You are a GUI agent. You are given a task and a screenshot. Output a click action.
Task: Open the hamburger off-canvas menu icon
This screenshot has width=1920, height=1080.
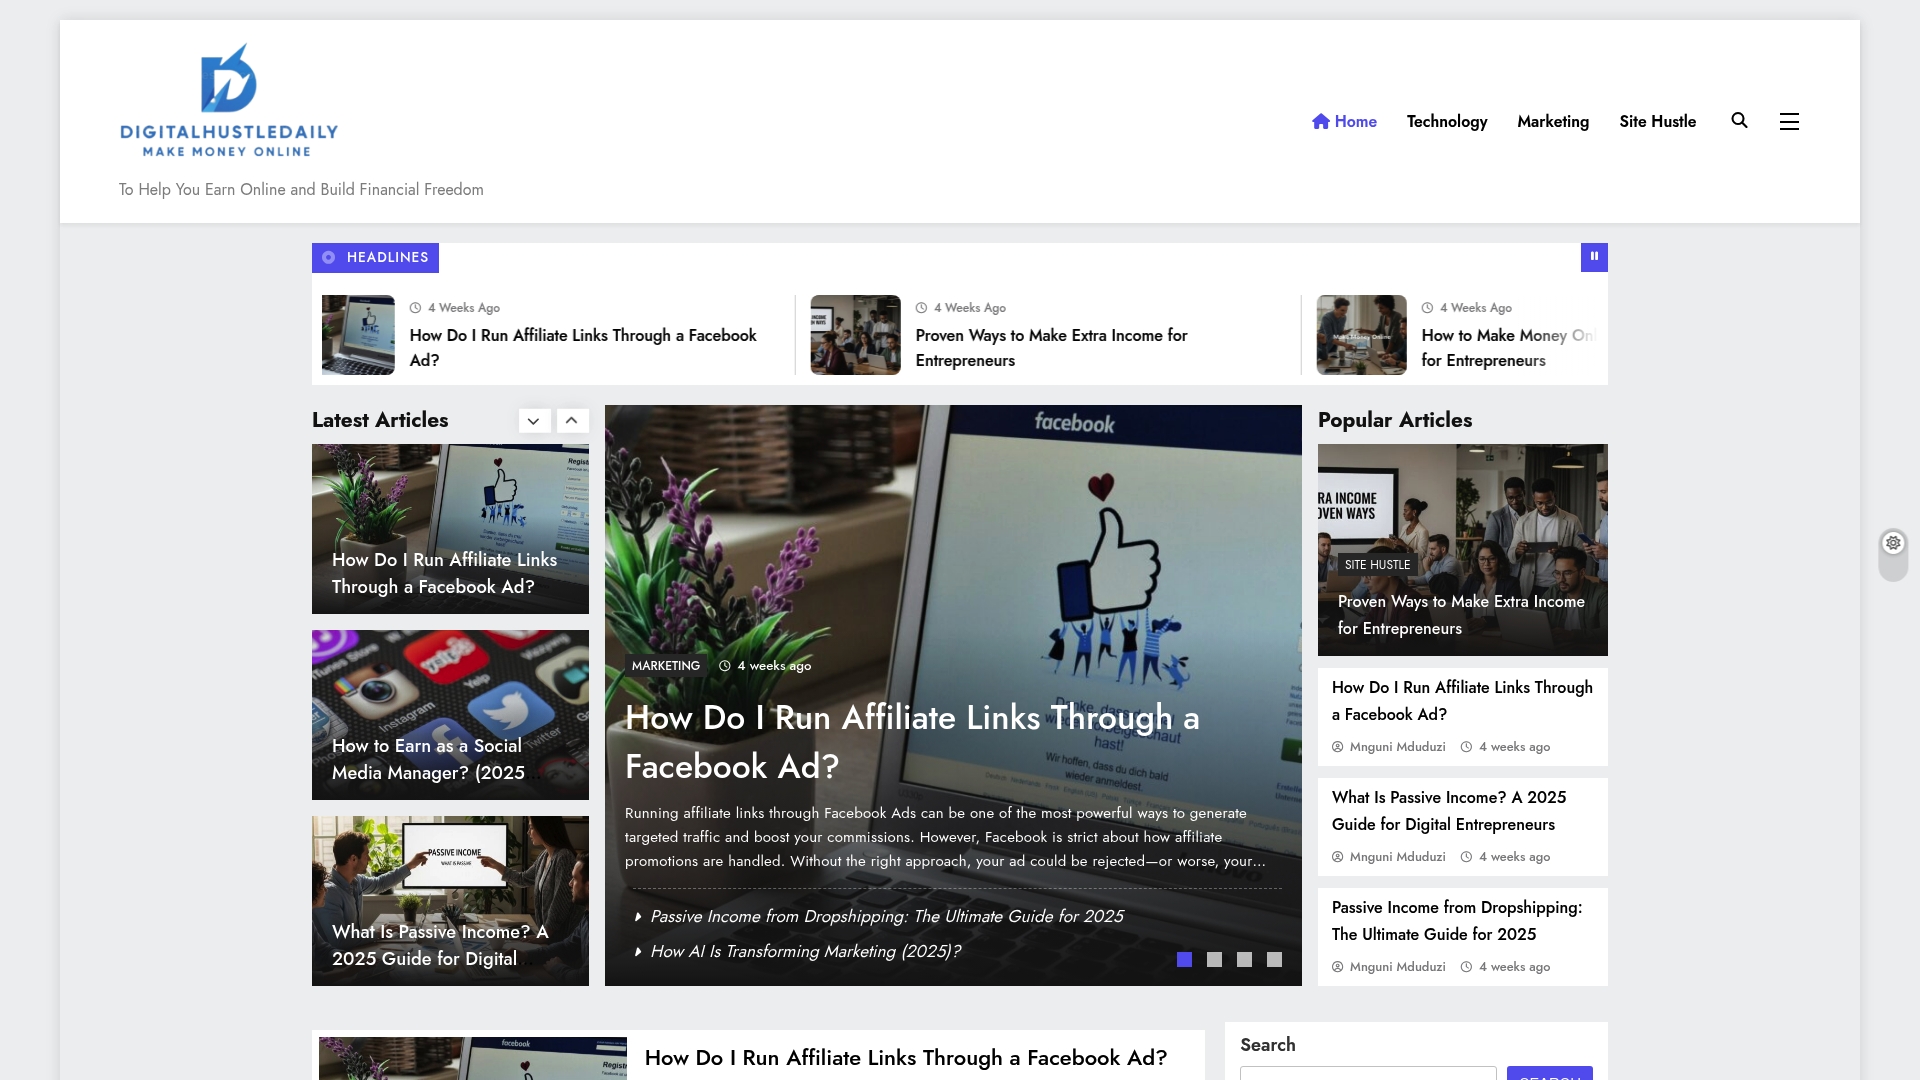(1789, 121)
